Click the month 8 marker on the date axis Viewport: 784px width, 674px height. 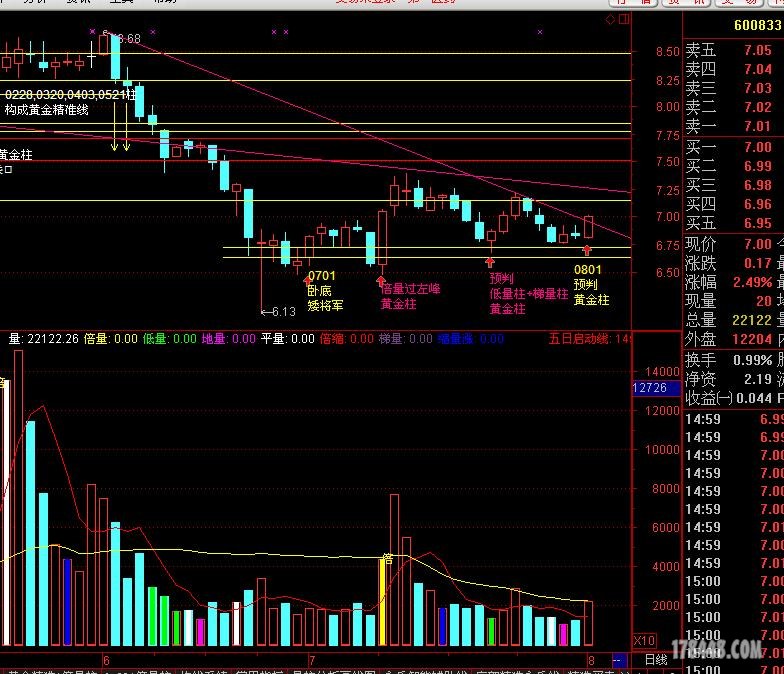pyautogui.click(x=591, y=660)
